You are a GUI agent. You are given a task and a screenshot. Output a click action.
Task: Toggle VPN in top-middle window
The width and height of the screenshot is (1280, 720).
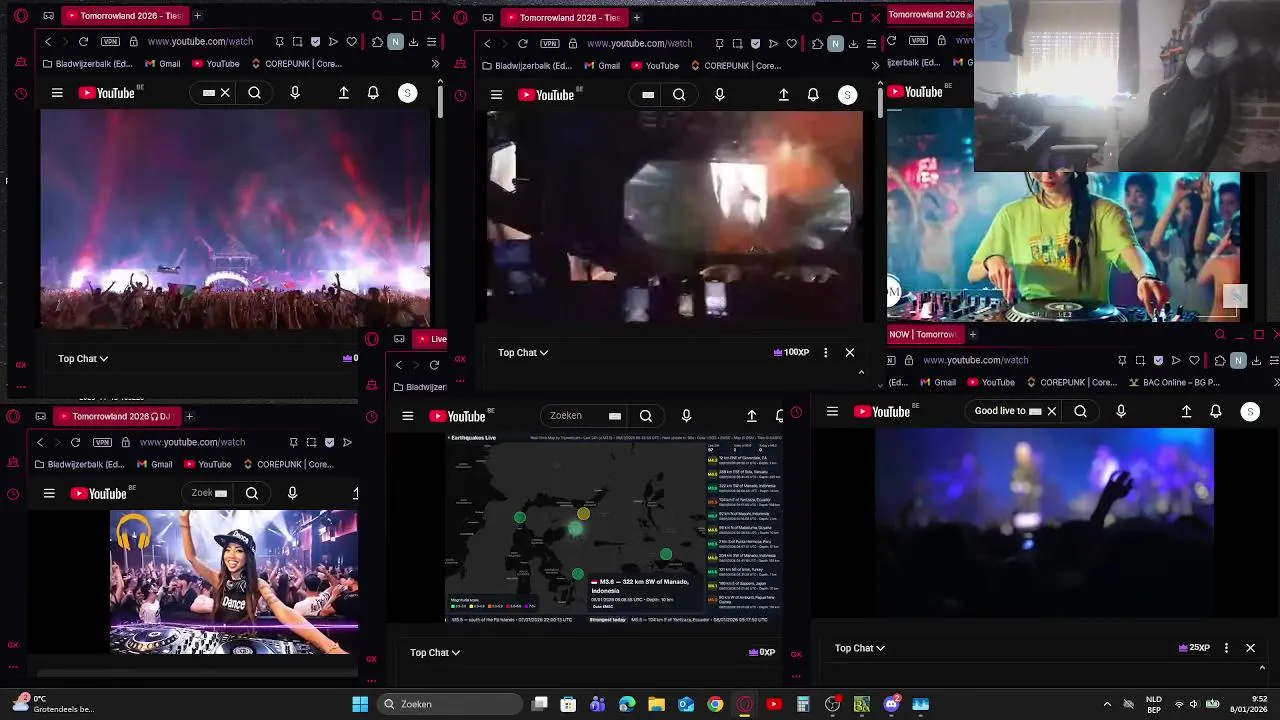tap(550, 44)
